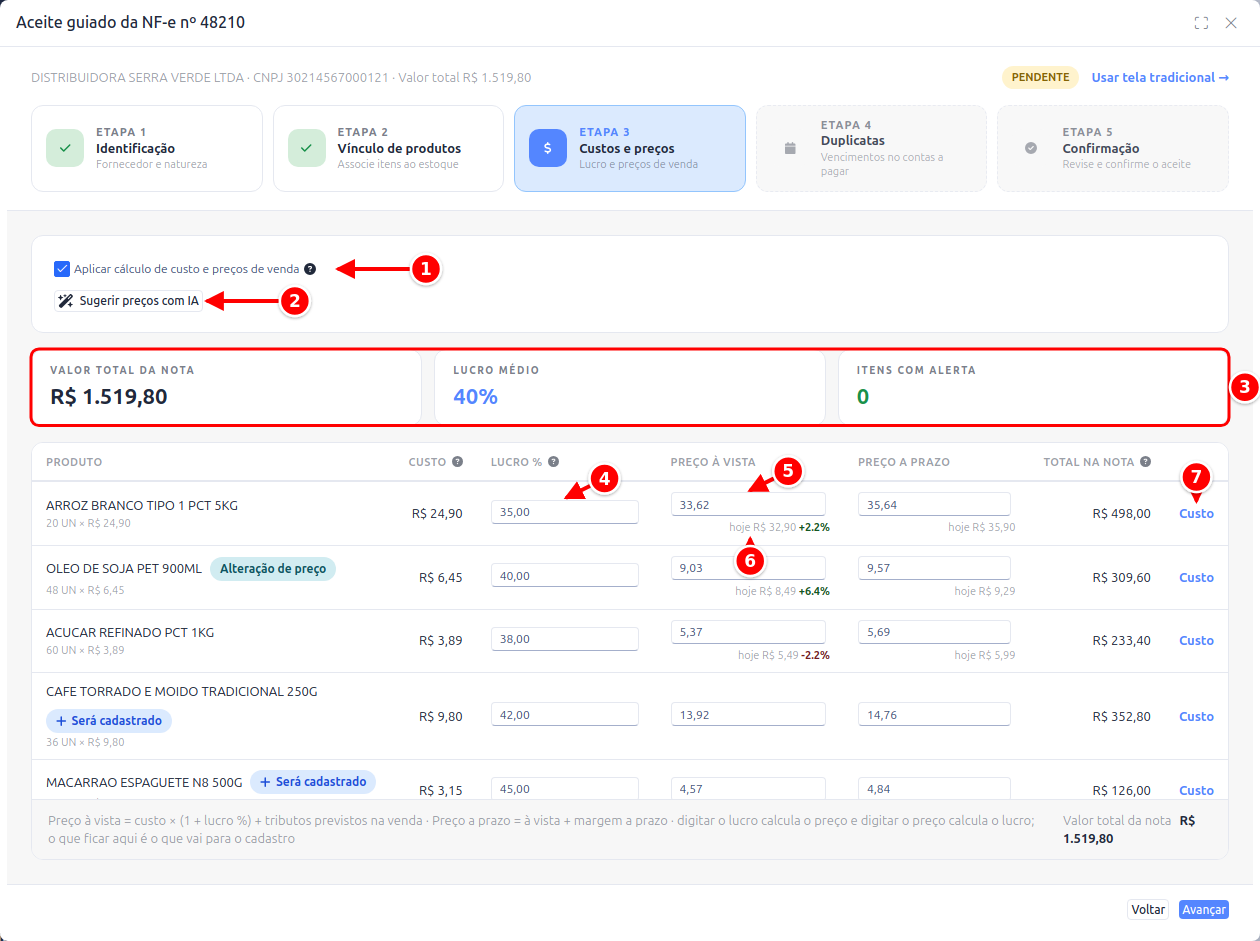Click the Voltar button

click(1148, 910)
